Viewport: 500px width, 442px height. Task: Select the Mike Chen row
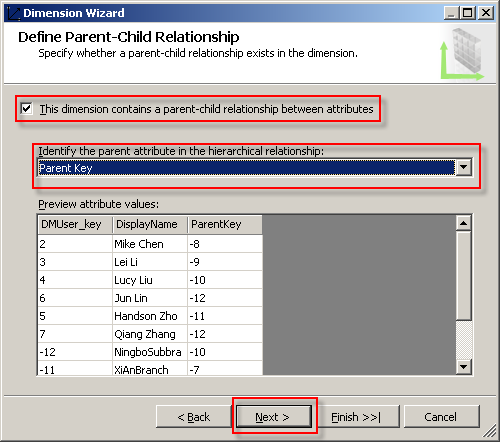150,244
